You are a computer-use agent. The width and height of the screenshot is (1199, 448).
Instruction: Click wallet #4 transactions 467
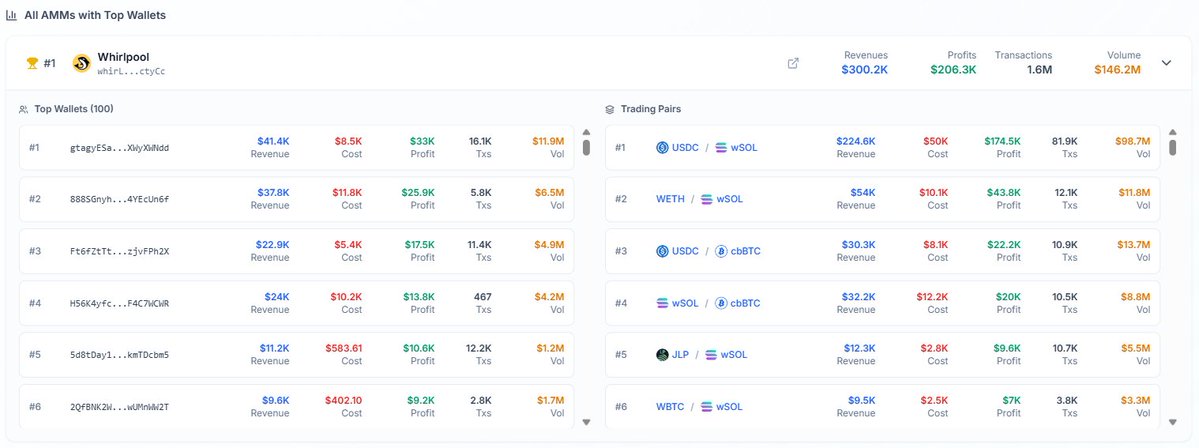[x=483, y=297]
